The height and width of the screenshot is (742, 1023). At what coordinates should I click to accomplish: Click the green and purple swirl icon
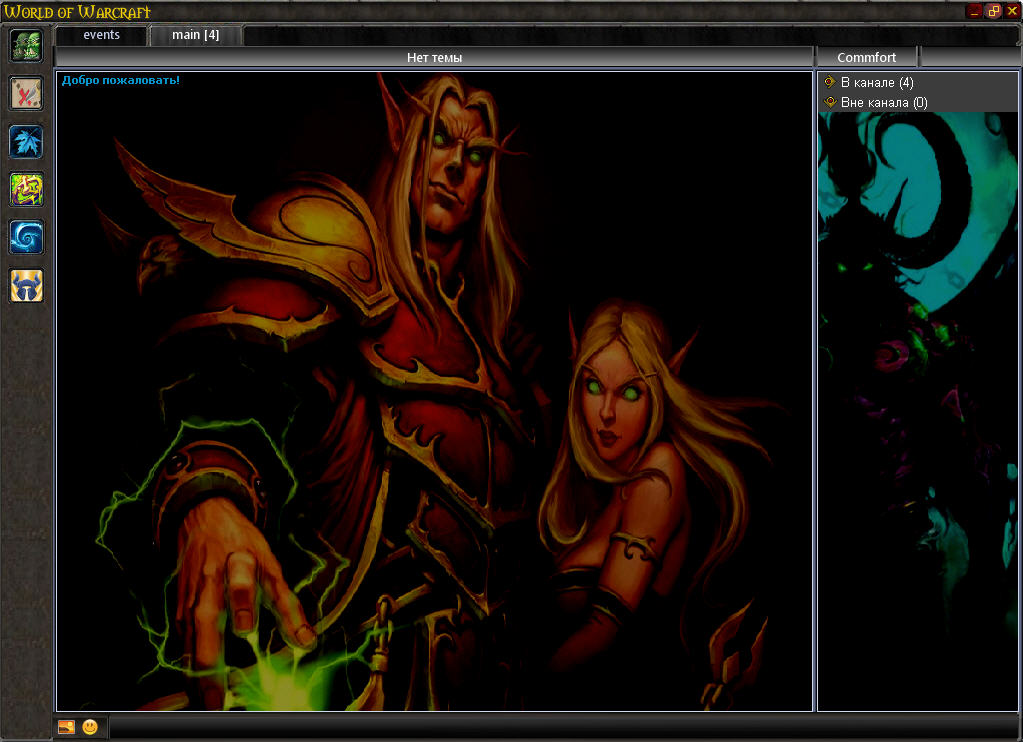[26, 189]
